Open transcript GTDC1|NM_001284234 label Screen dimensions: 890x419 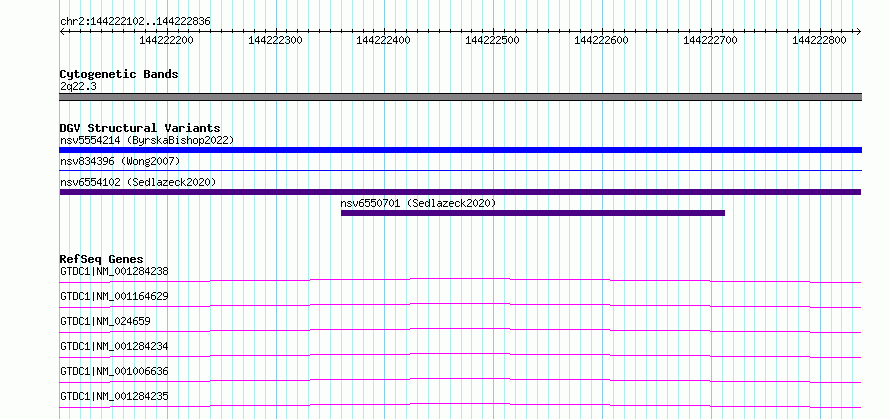click(x=115, y=346)
